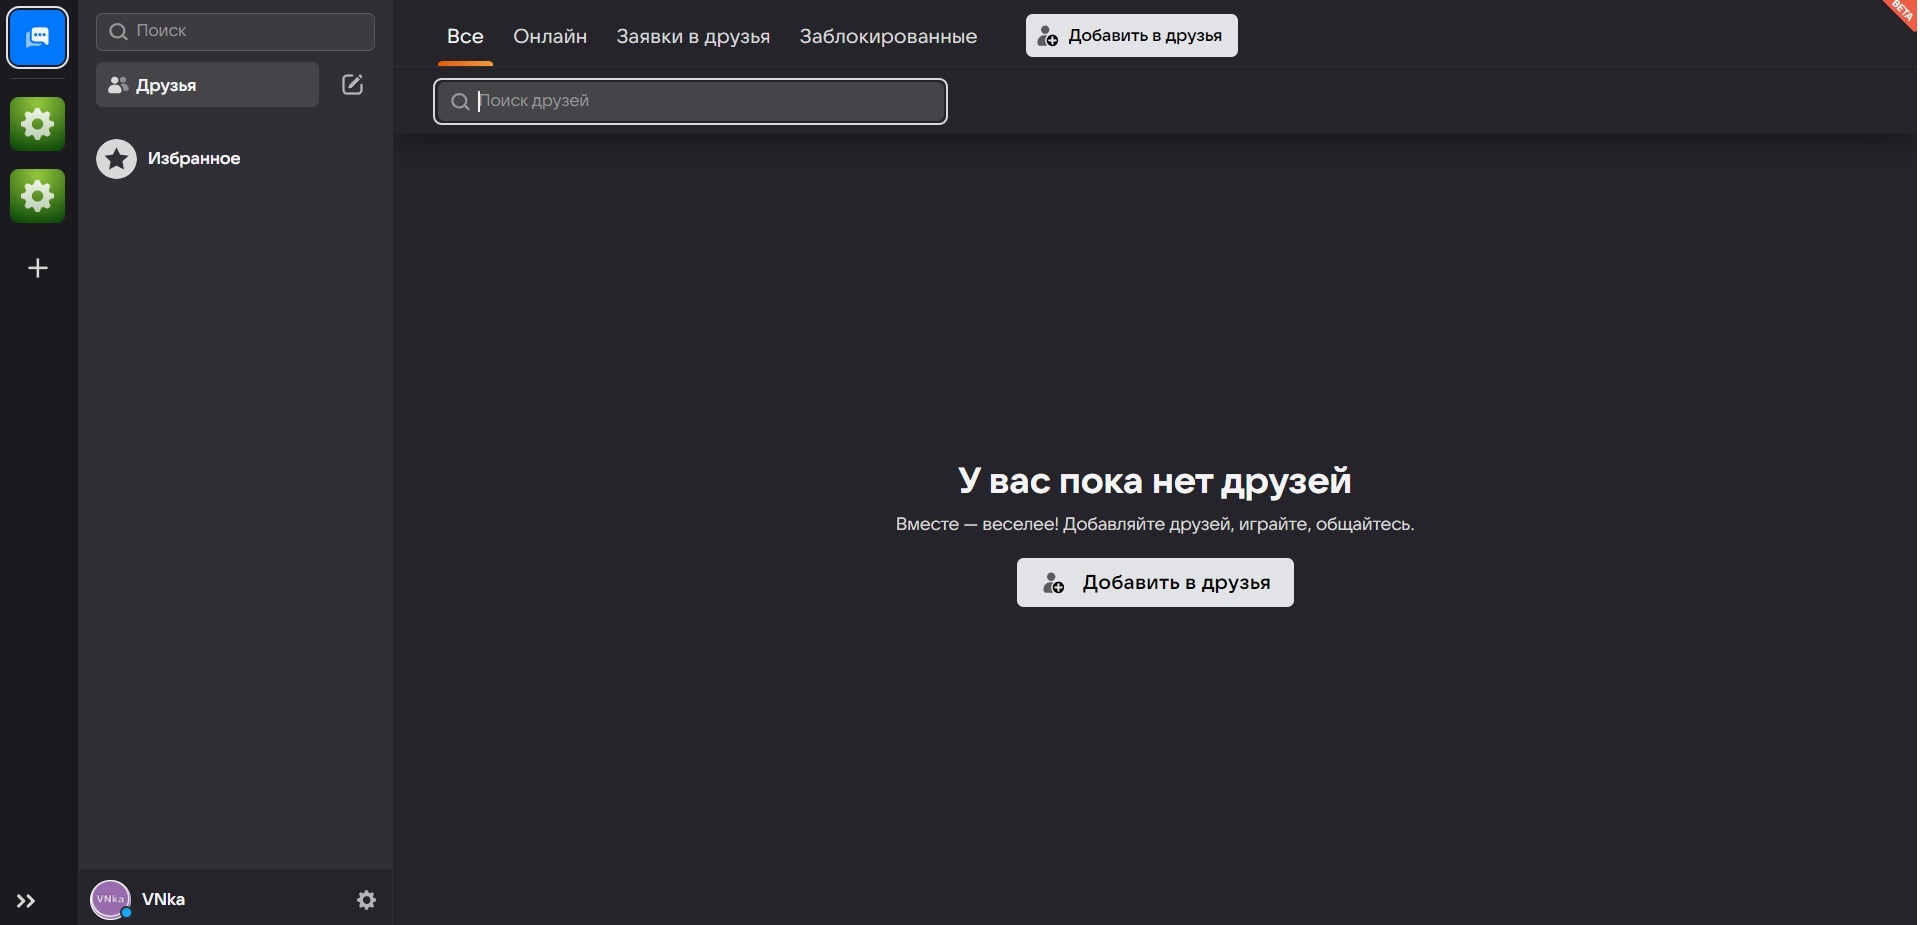Open the first green gear server
This screenshot has height=925, width=1920.
tap(37, 124)
